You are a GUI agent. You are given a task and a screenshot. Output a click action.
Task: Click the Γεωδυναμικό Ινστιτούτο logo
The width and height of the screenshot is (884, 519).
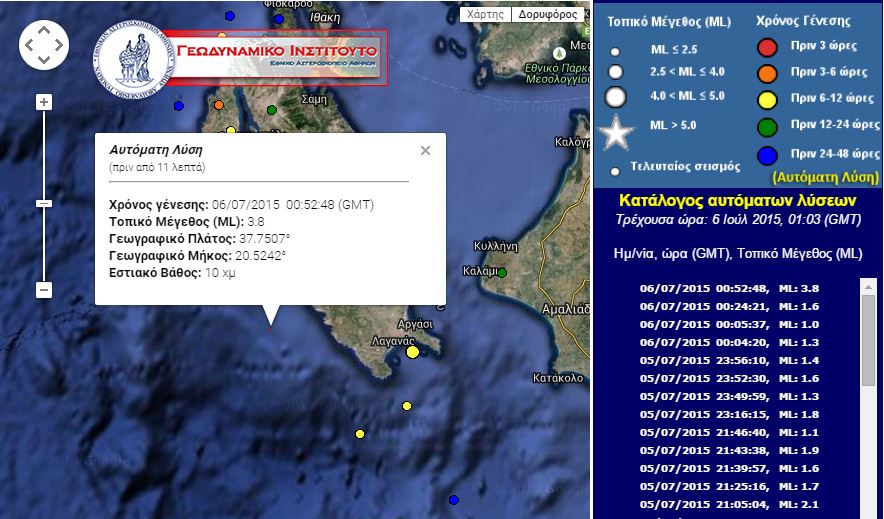coord(242,57)
